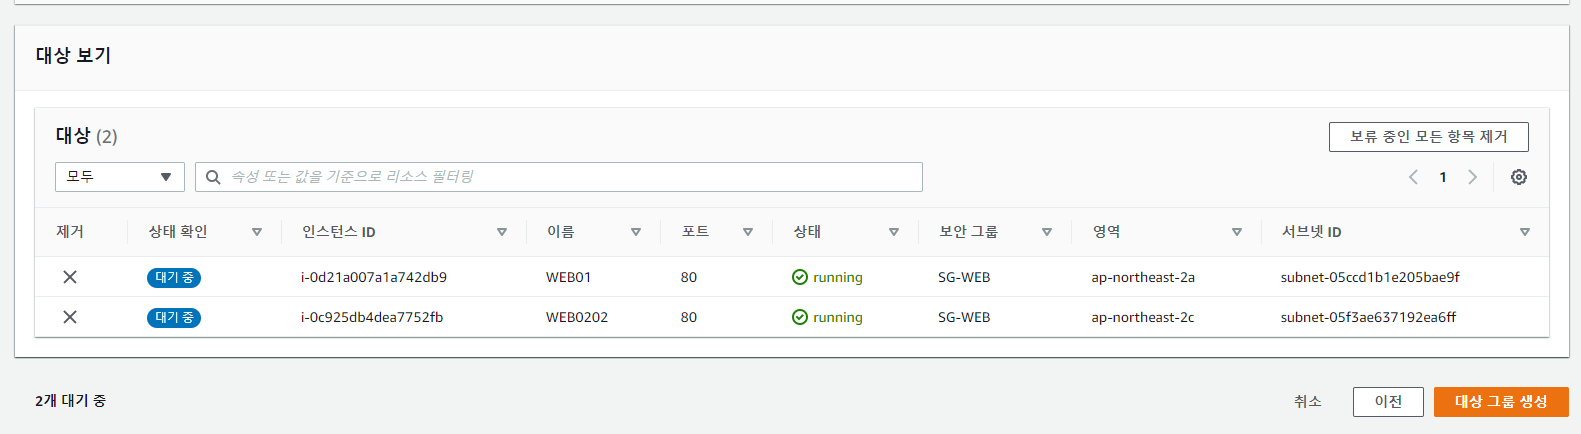The height and width of the screenshot is (434, 1581).
Task: Click the 제거 column header
Action: (x=70, y=232)
